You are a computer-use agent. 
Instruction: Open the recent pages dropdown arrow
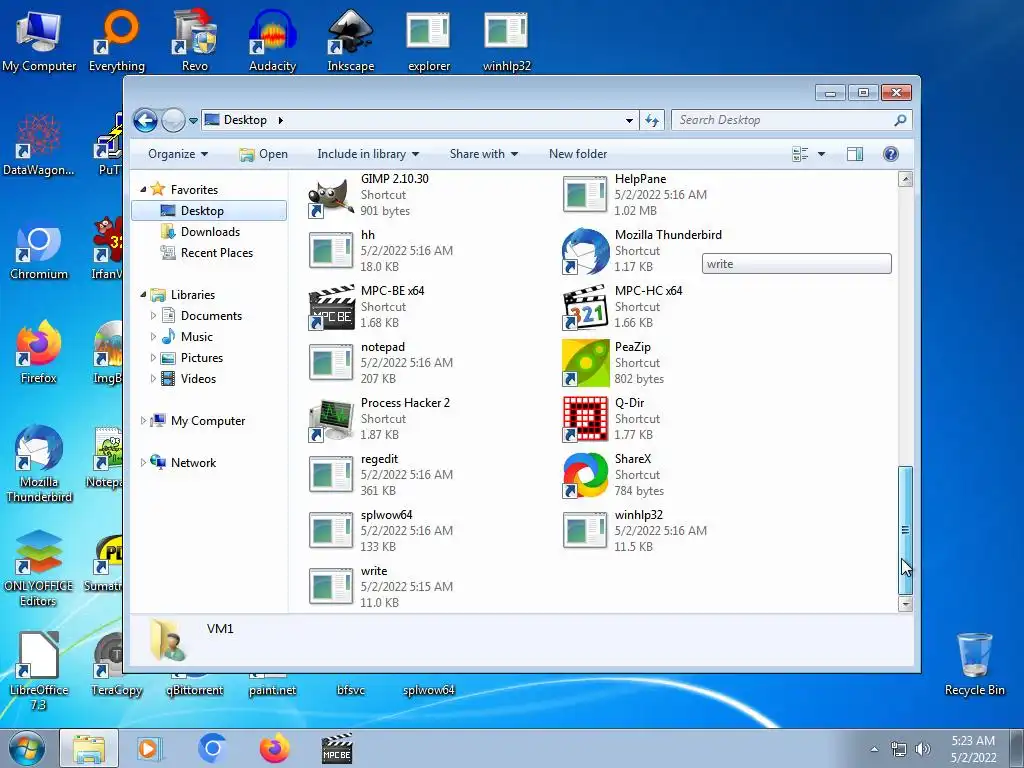click(193, 121)
